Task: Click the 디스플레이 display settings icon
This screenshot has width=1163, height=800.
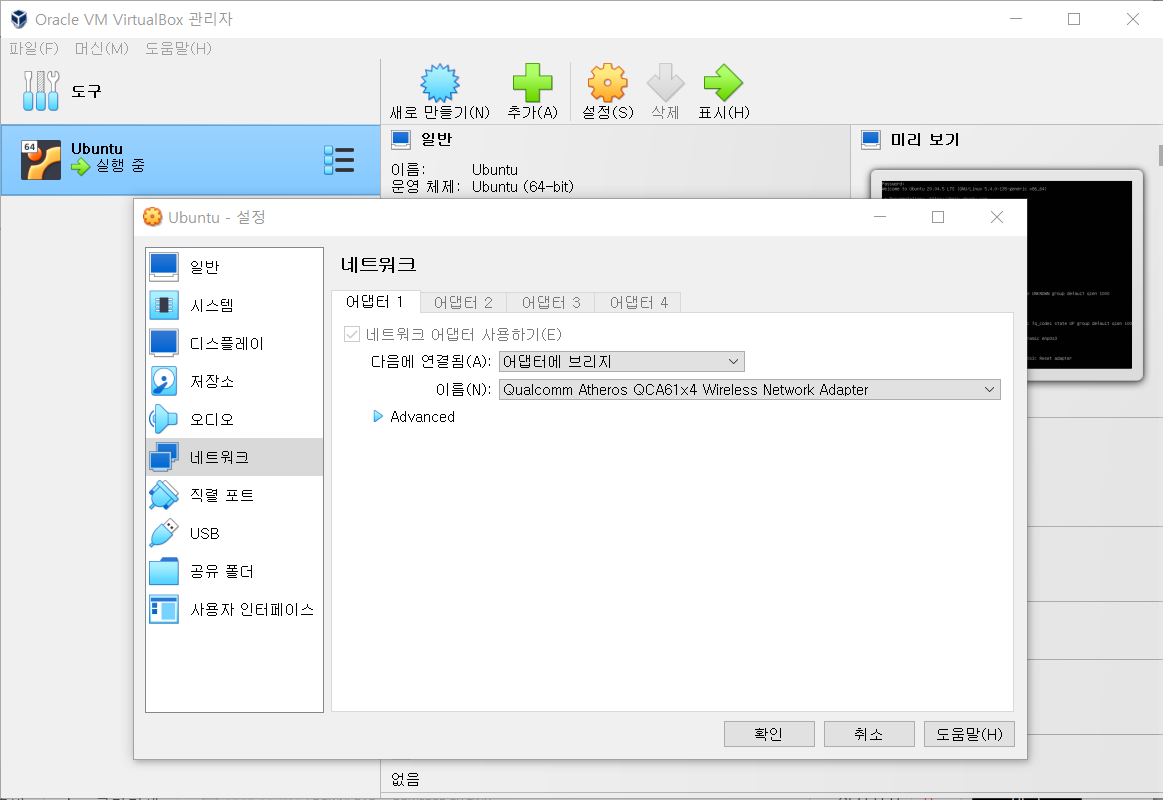Action: tap(163, 342)
